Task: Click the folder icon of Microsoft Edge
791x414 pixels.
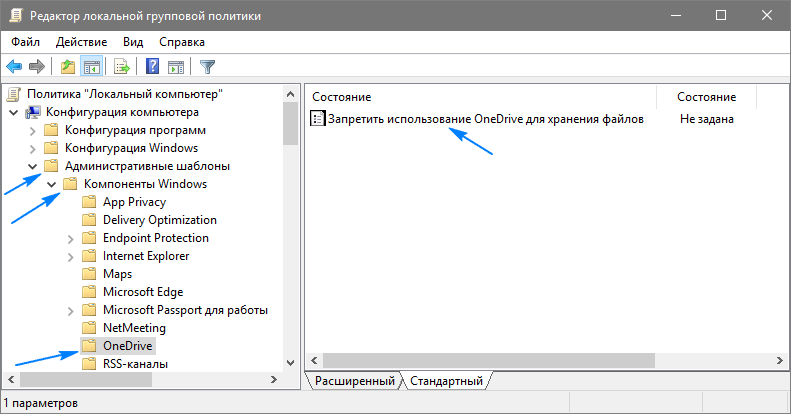Action: (x=89, y=292)
